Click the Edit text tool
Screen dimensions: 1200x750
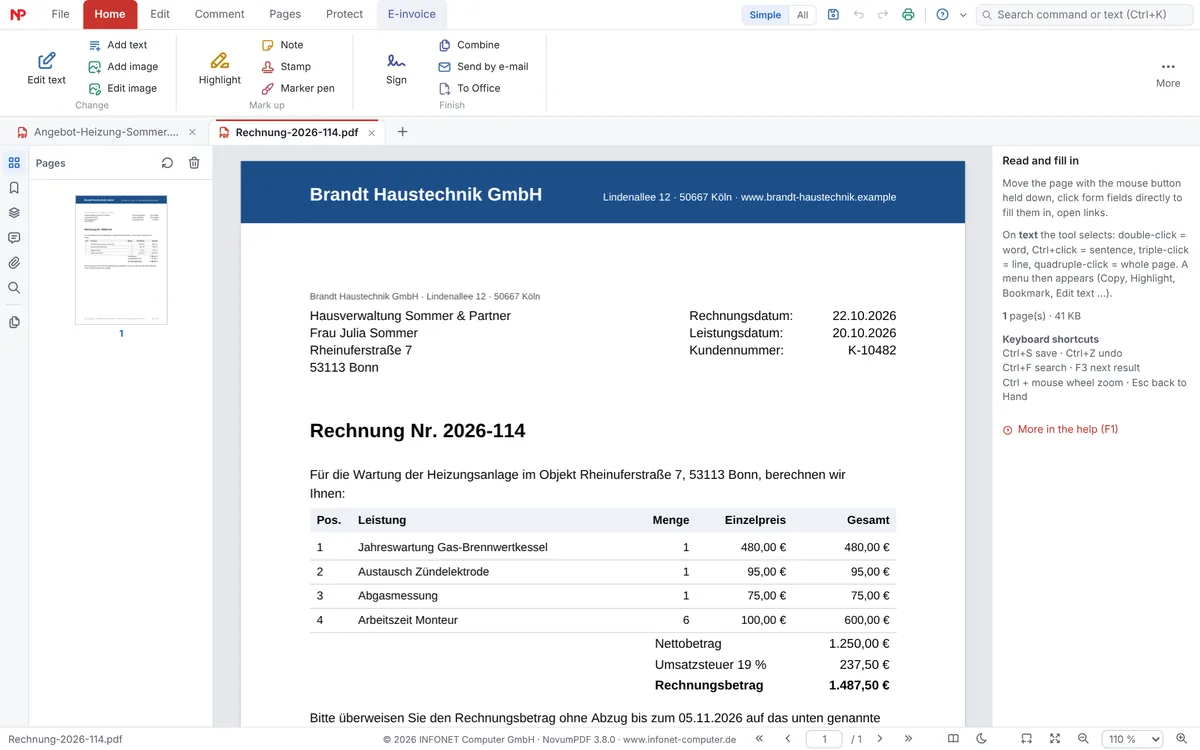coord(46,67)
